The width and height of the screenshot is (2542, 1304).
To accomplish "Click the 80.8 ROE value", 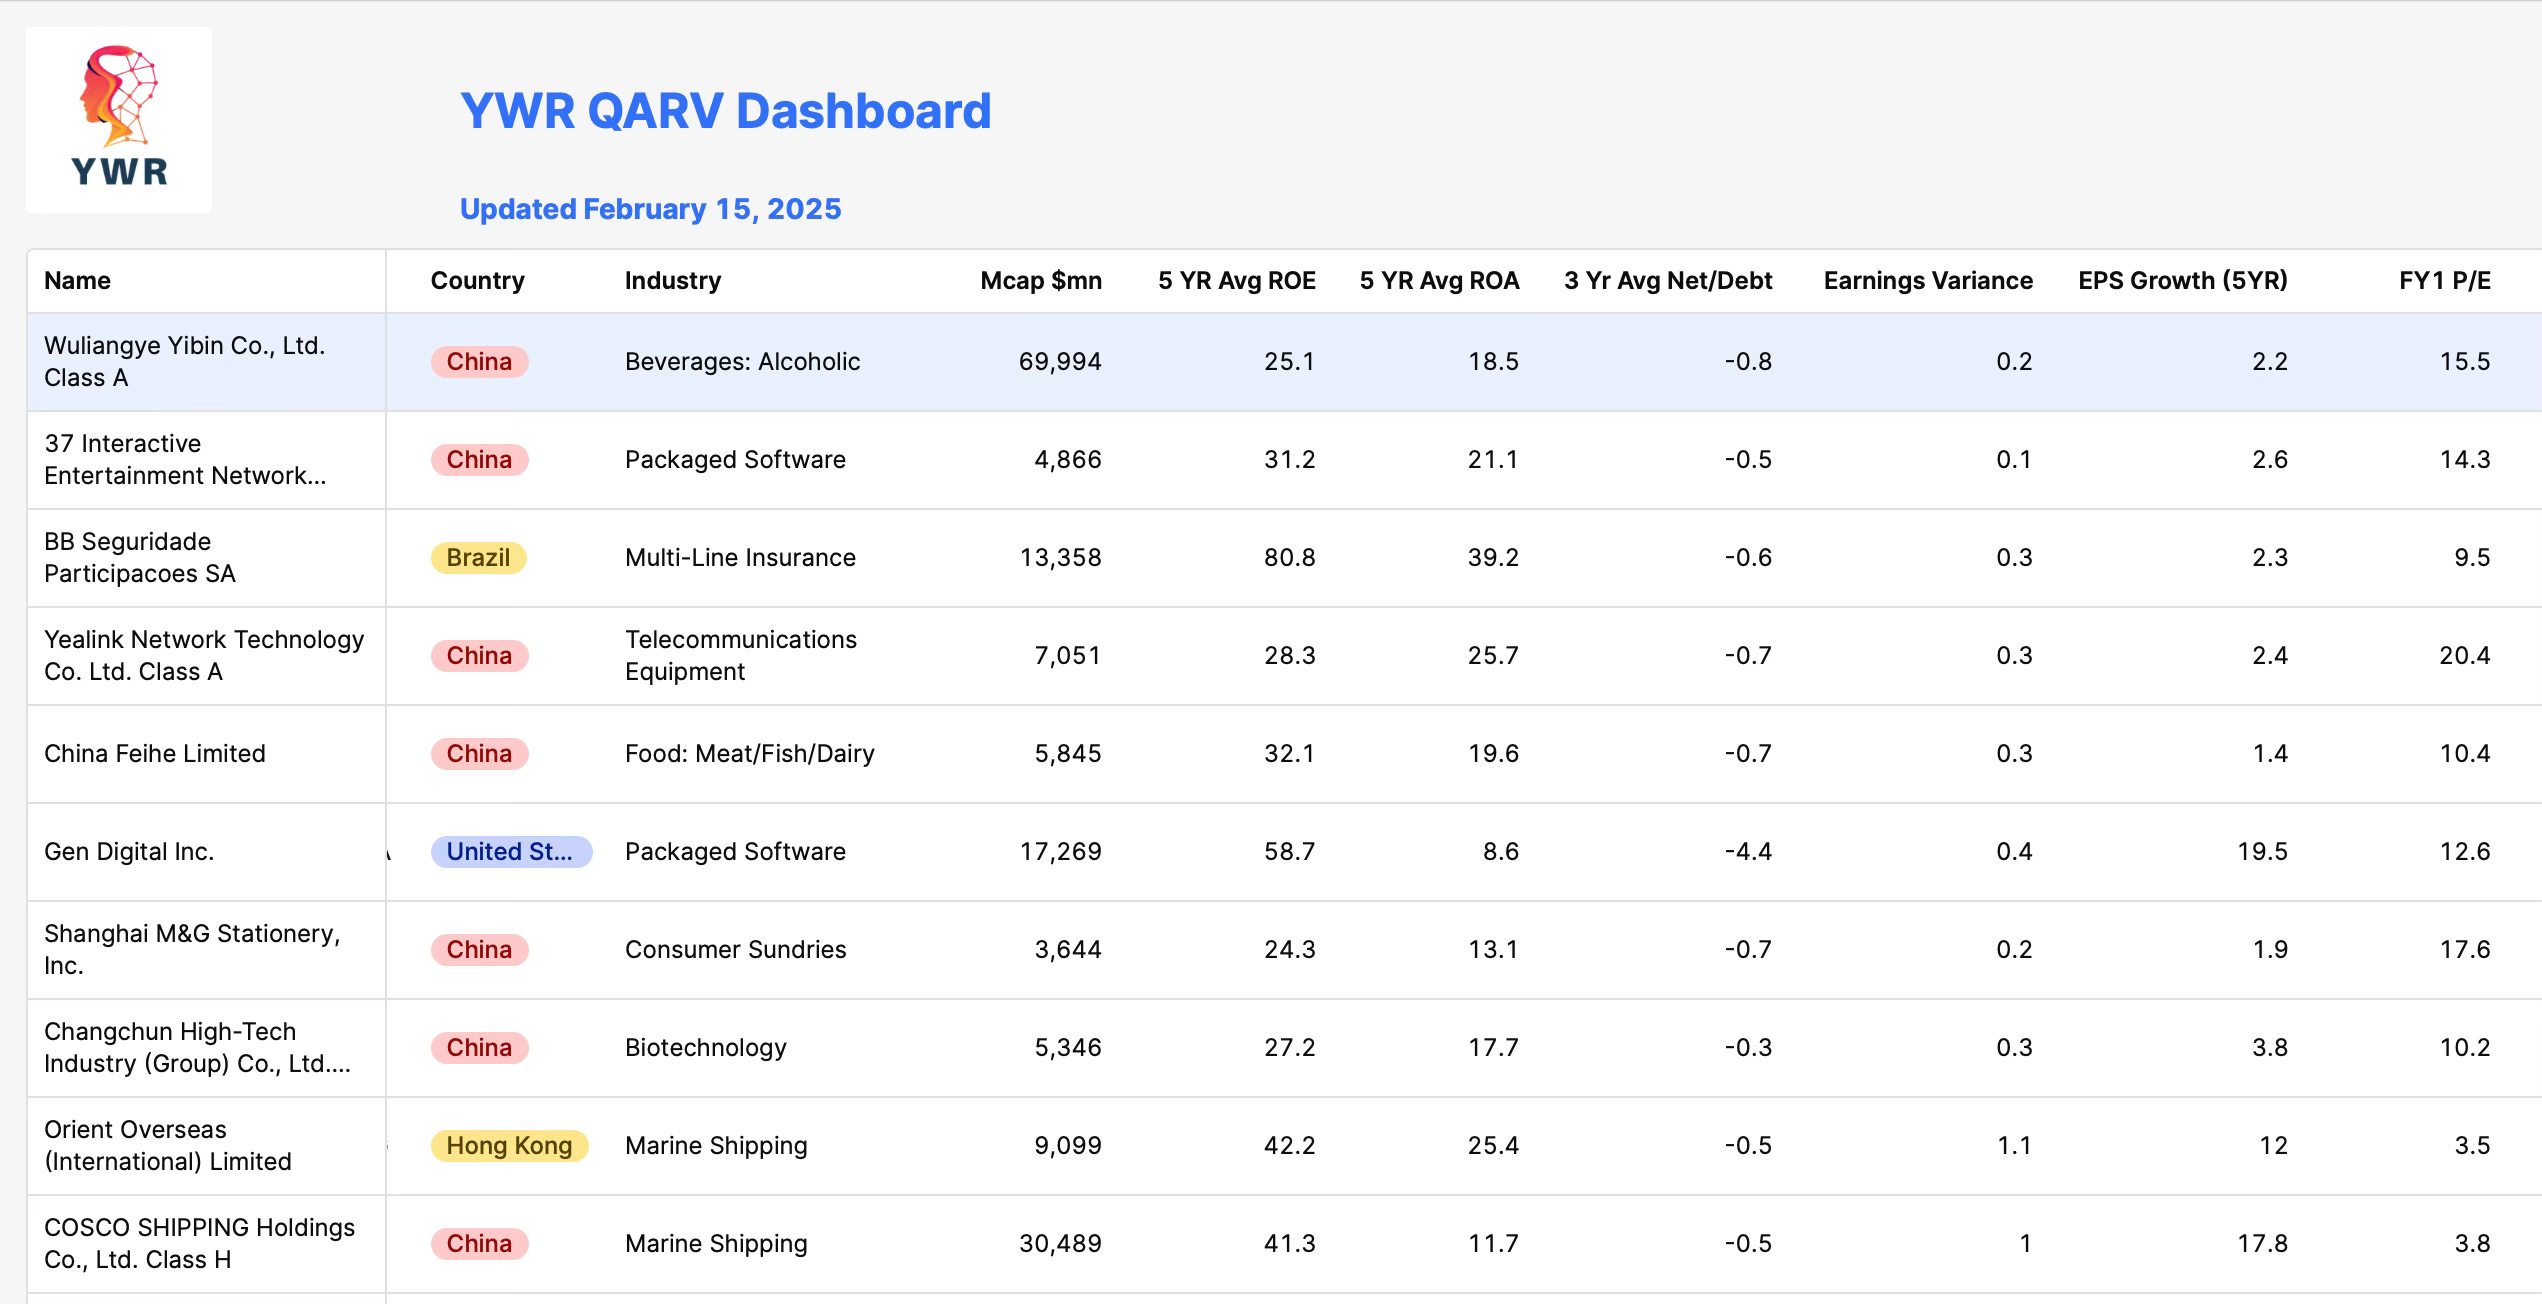I will pos(1289,558).
